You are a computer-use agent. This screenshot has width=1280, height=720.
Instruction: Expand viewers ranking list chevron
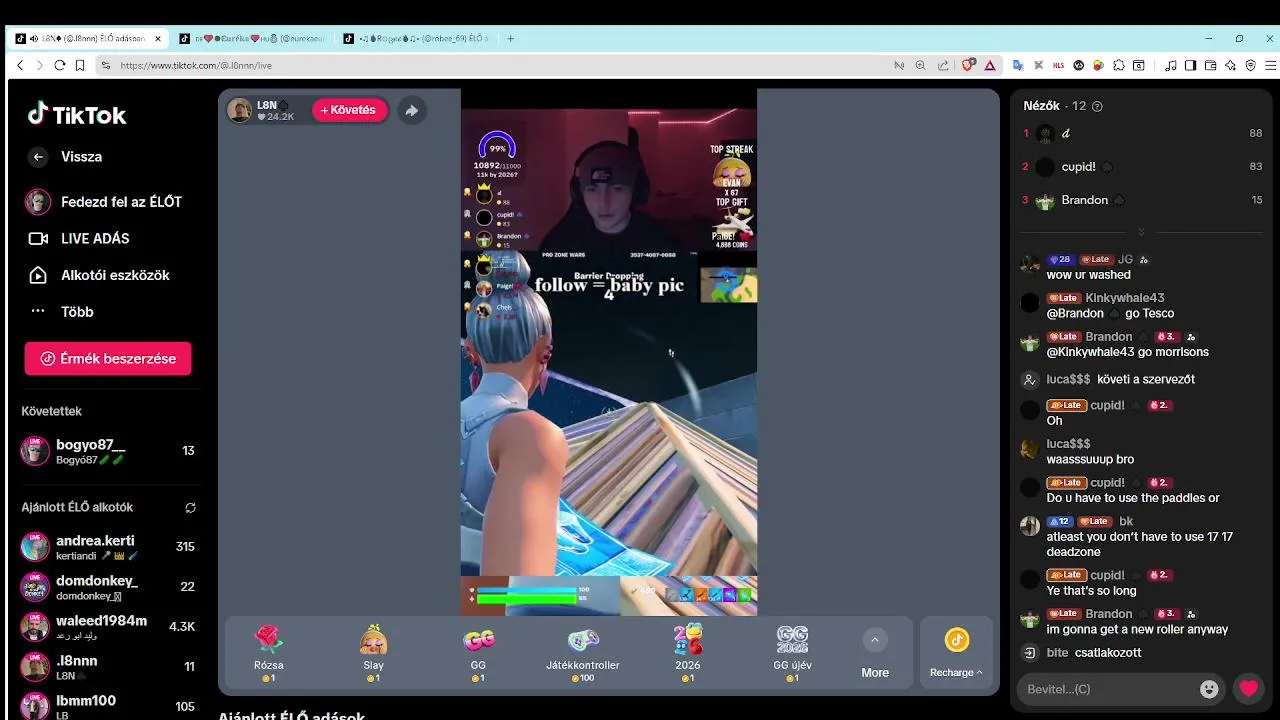click(1141, 232)
